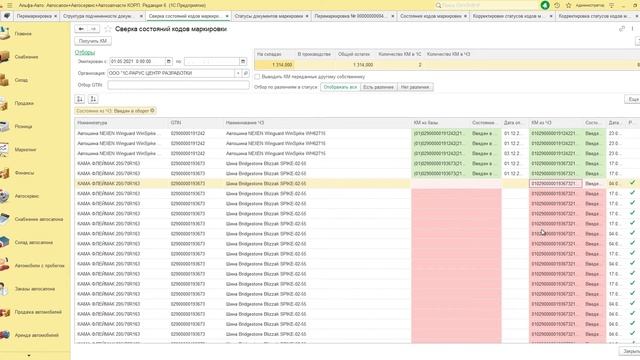Click the КМ из базы column header

(426, 122)
